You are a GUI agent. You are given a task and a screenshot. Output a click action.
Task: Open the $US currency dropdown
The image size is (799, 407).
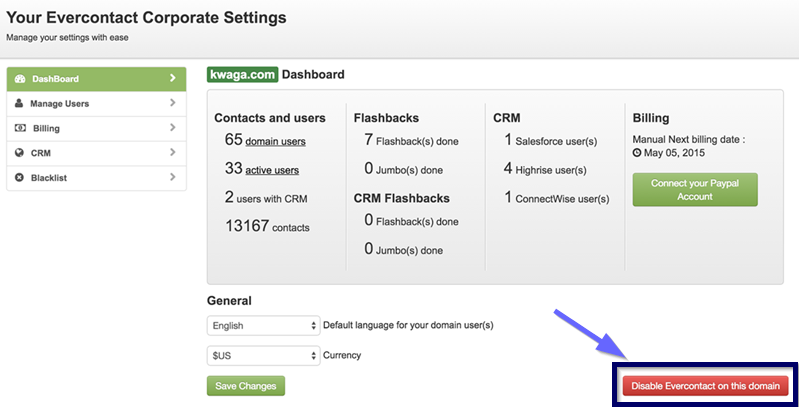point(263,356)
